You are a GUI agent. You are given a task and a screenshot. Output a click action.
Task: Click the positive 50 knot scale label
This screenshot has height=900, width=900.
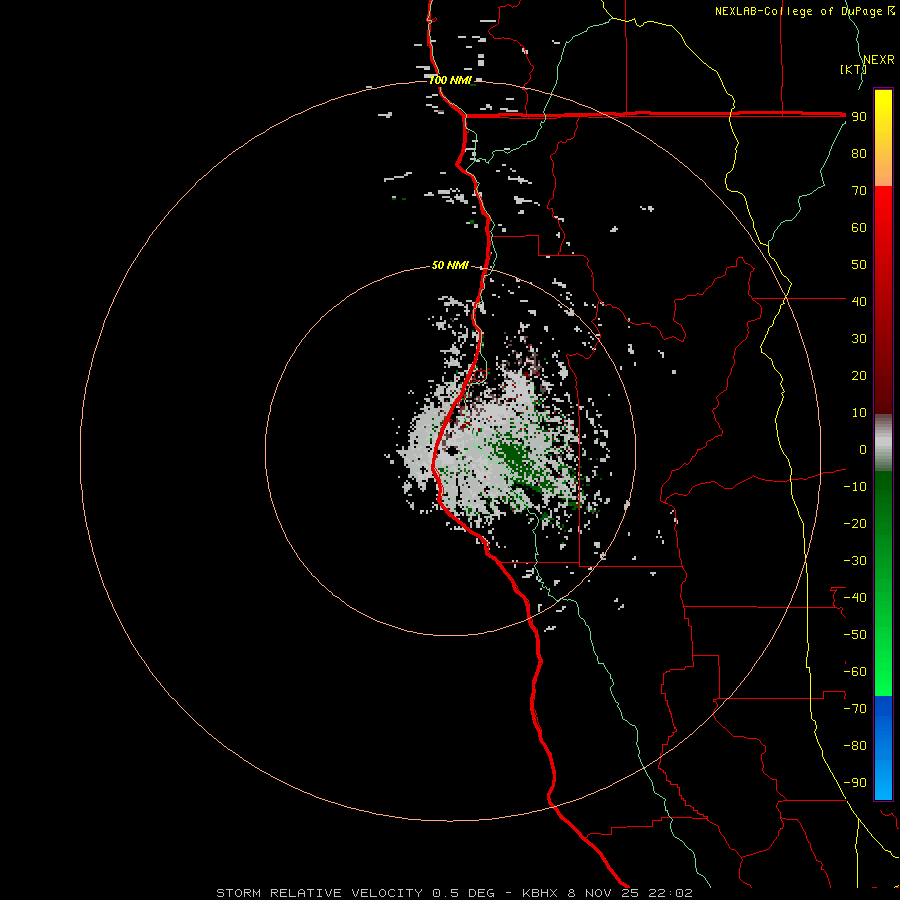point(859,265)
